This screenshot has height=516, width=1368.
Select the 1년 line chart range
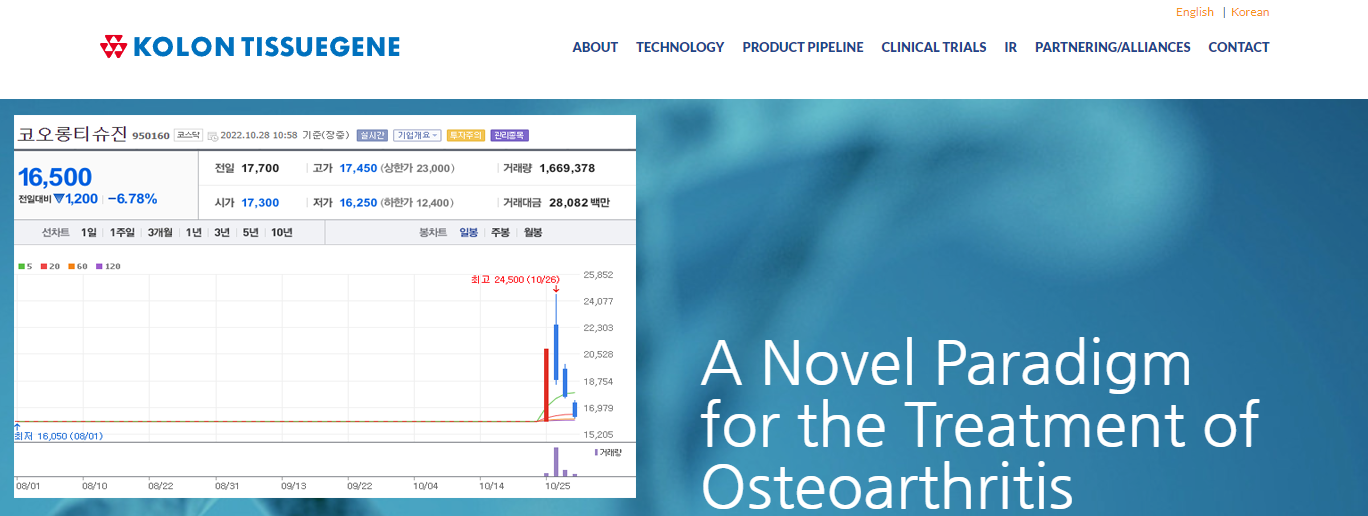[x=194, y=232]
